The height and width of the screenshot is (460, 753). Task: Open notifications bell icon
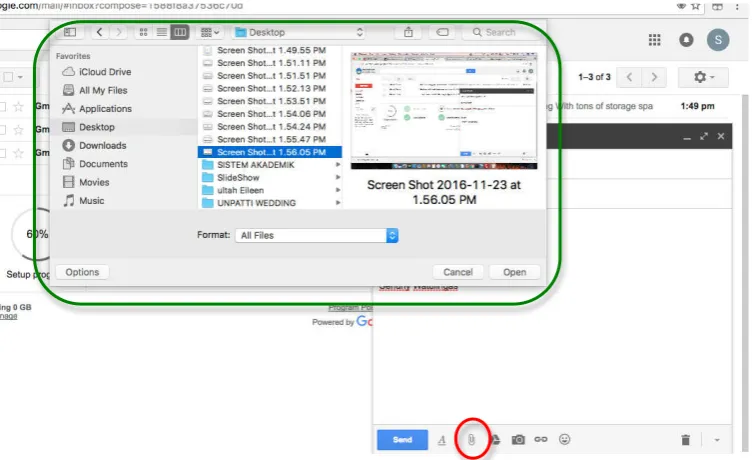point(686,40)
